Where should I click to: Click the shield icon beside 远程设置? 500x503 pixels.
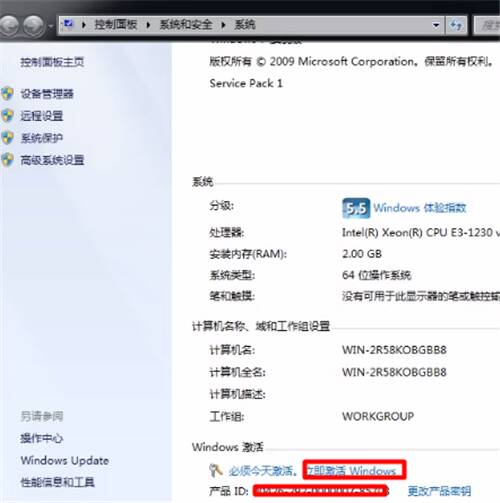click(7, 116)
